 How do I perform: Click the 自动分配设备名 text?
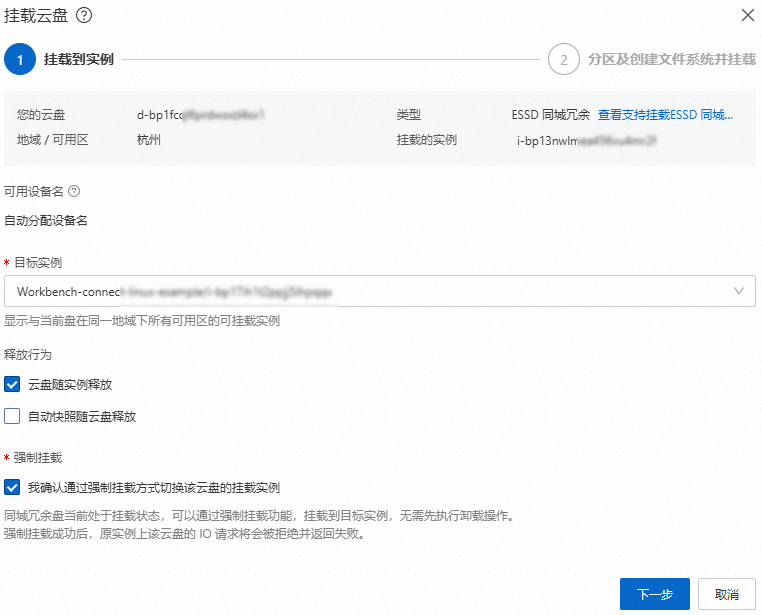[x=46, y=221]
